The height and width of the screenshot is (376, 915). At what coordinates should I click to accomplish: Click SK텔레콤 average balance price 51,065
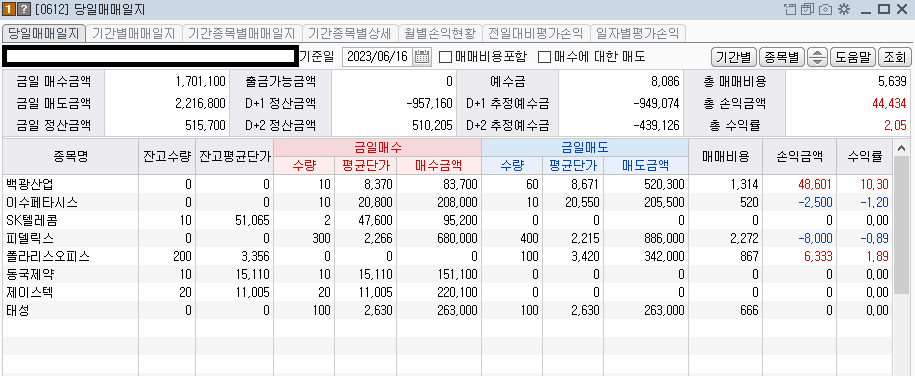[x=254, y=221]
